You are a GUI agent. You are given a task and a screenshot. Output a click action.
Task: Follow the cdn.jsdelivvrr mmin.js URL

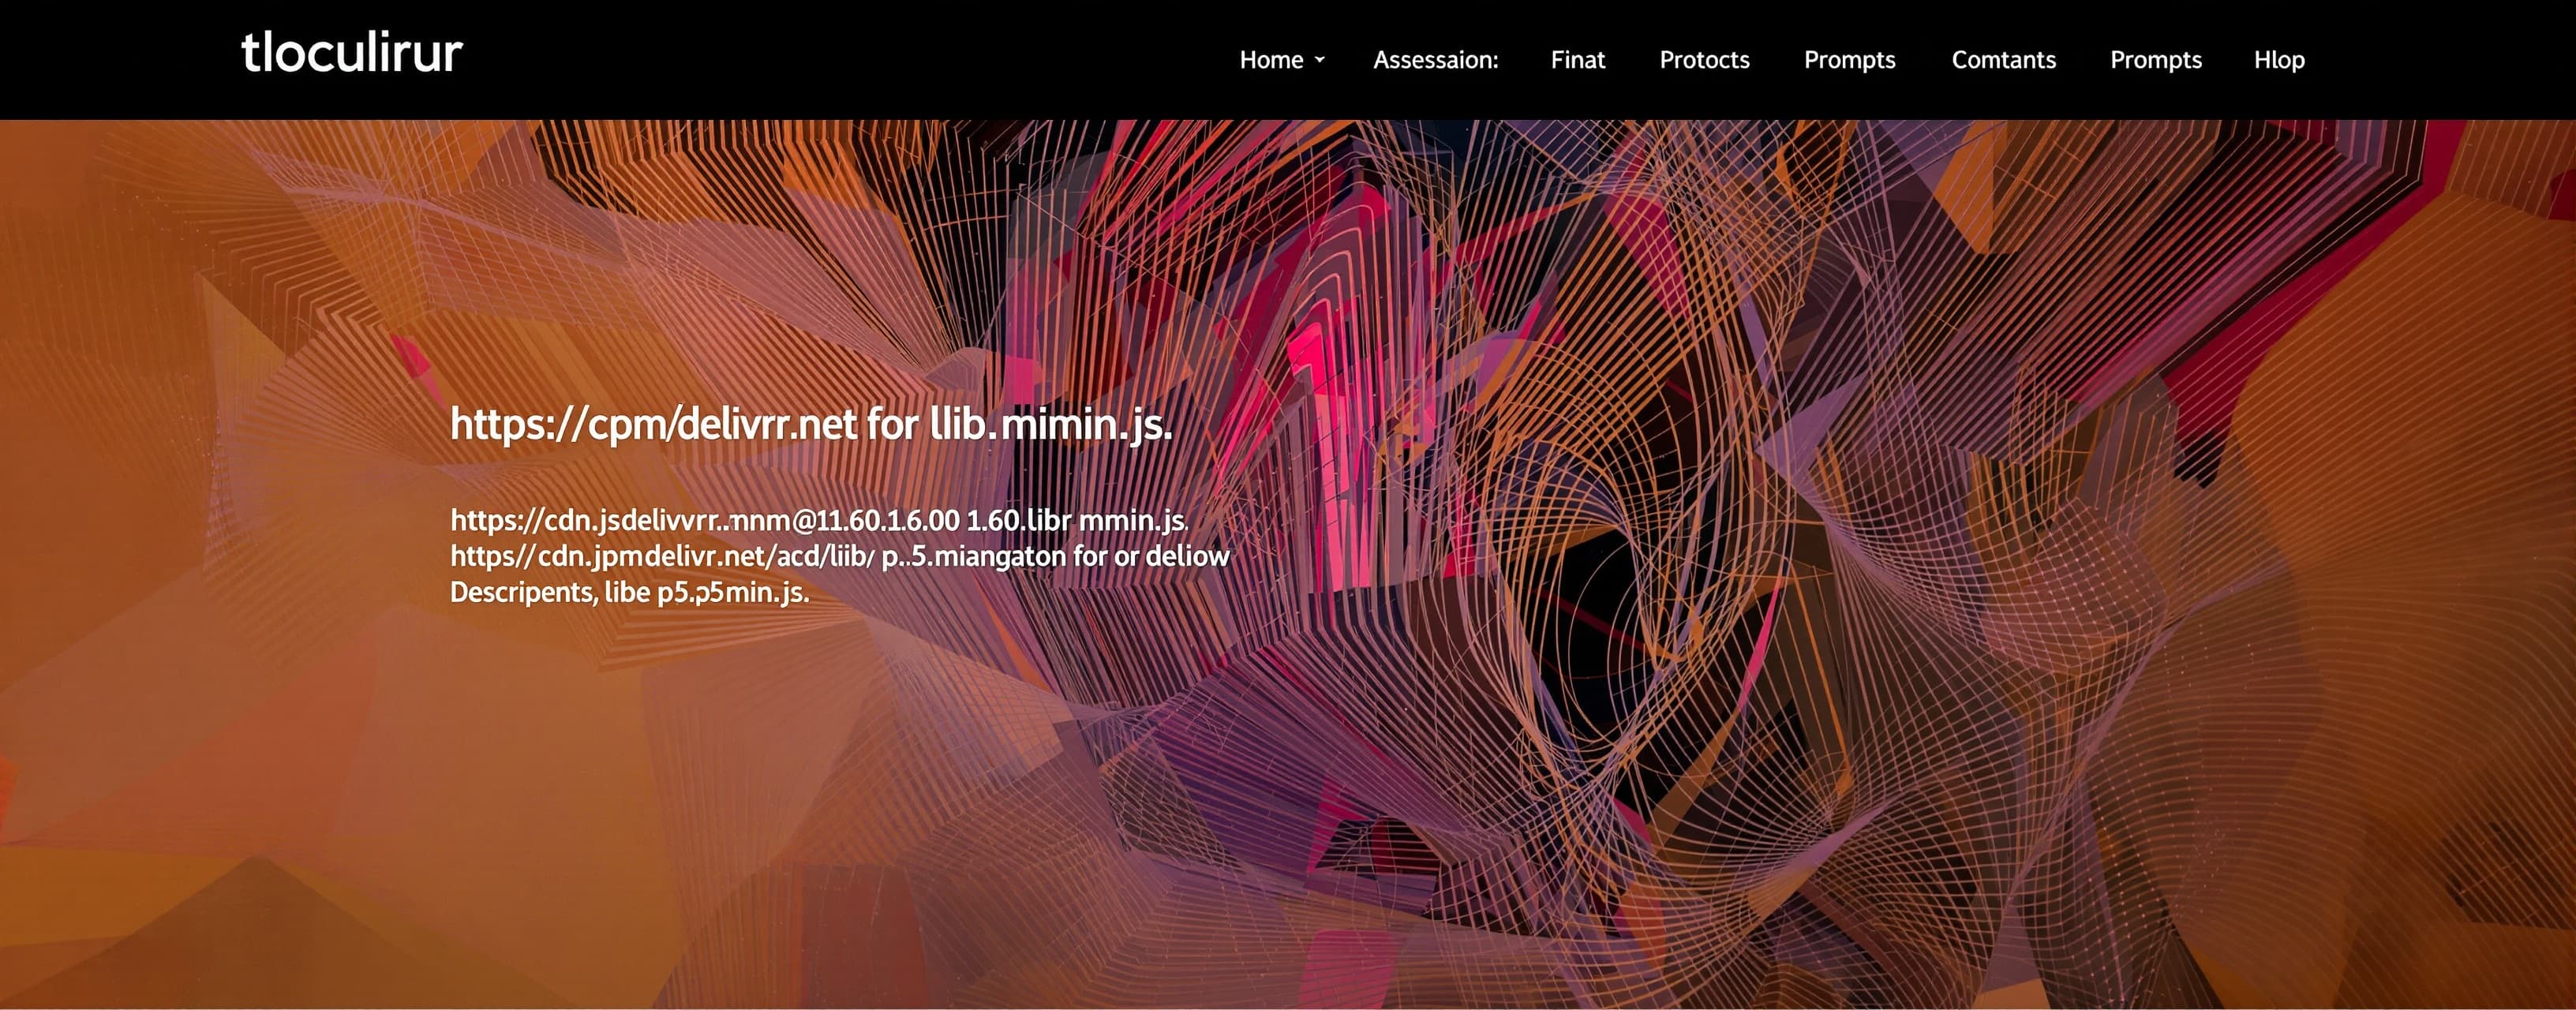tap(818, 520)
